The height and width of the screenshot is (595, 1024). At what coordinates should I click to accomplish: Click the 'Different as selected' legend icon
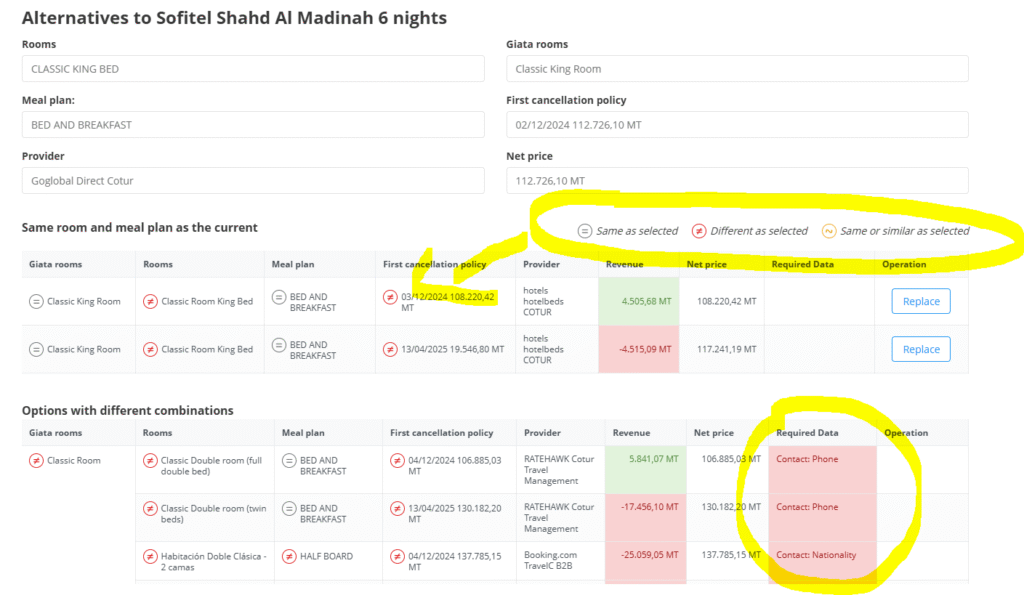coord(699,231)
